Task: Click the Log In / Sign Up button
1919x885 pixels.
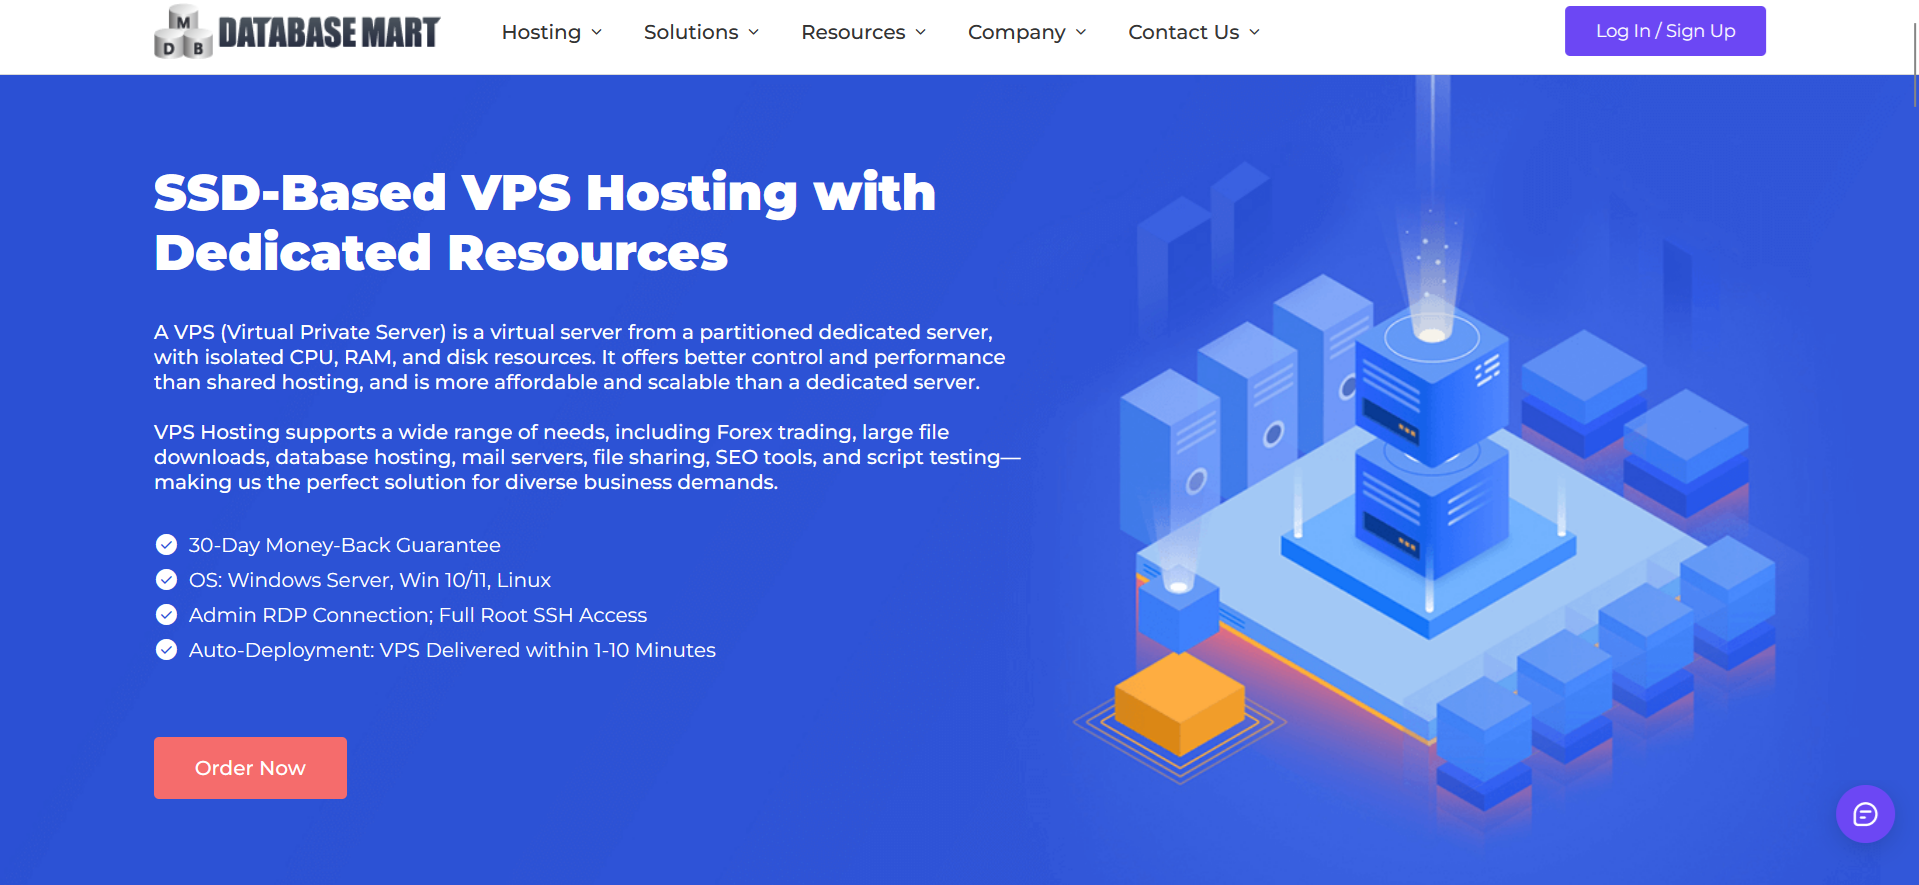Action: 1665,31
